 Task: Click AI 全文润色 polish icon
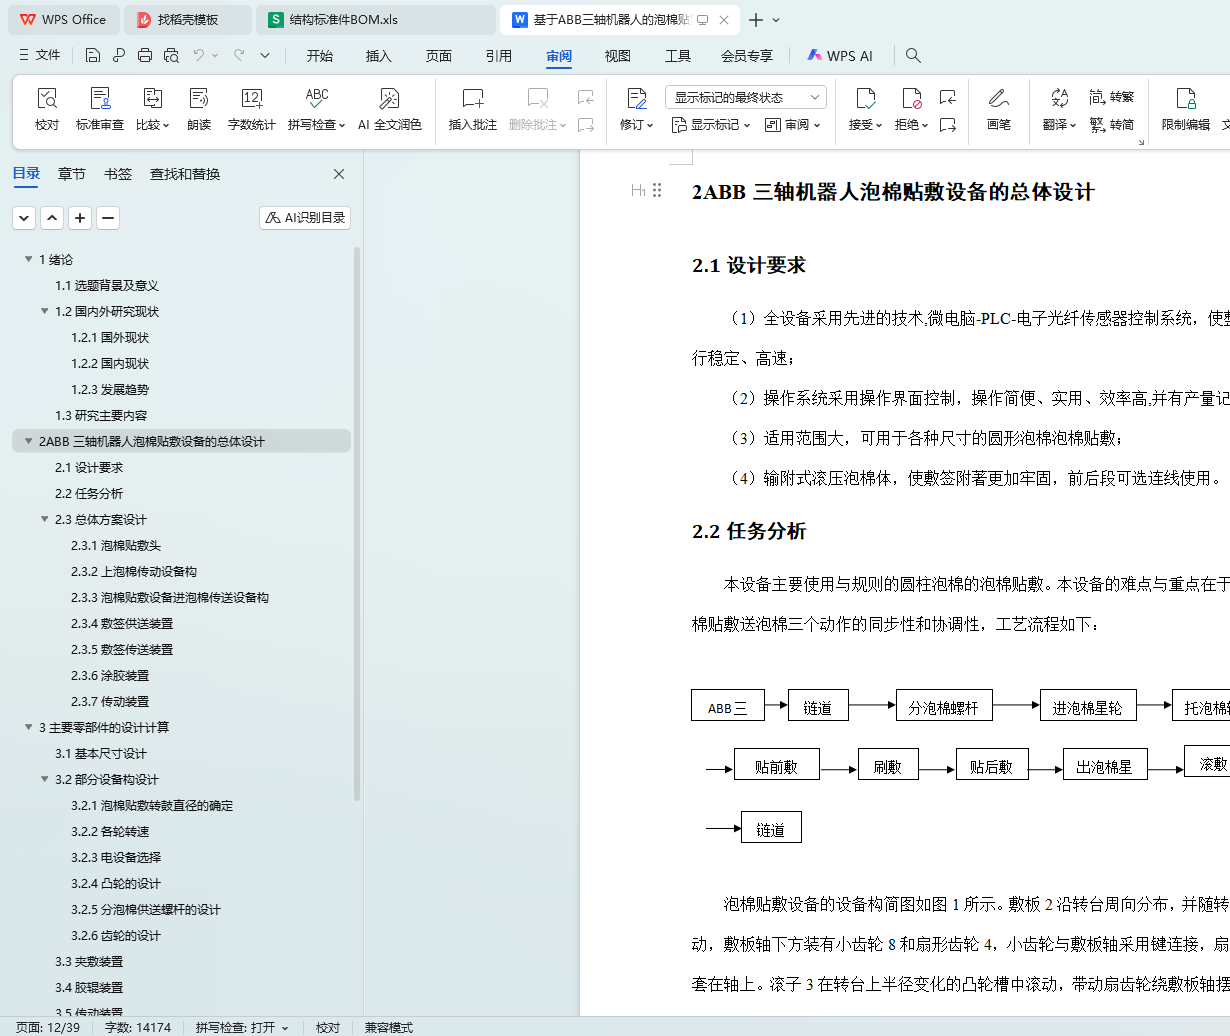[389, 98]
